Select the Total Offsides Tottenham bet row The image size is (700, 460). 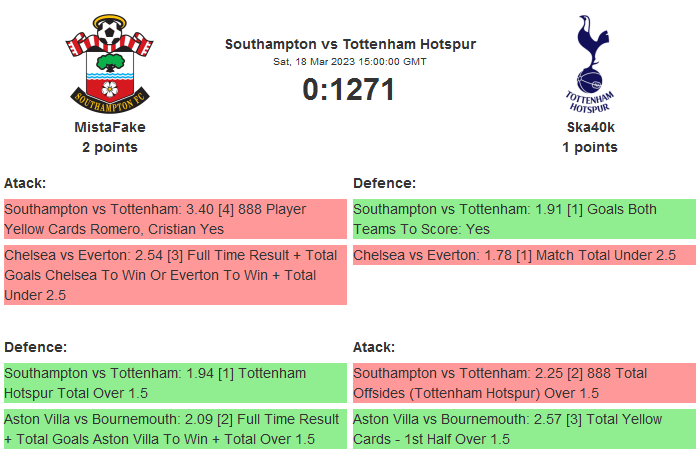tap(524, 383)
